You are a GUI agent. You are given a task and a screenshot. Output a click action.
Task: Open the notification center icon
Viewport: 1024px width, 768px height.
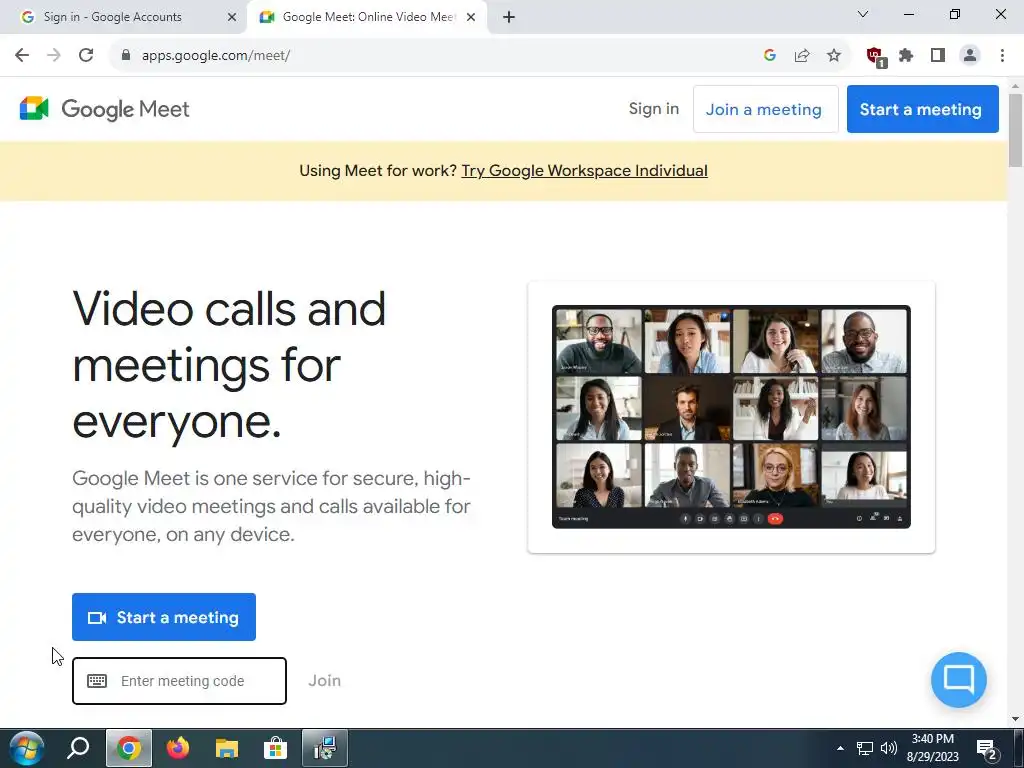tap(987, 749)
